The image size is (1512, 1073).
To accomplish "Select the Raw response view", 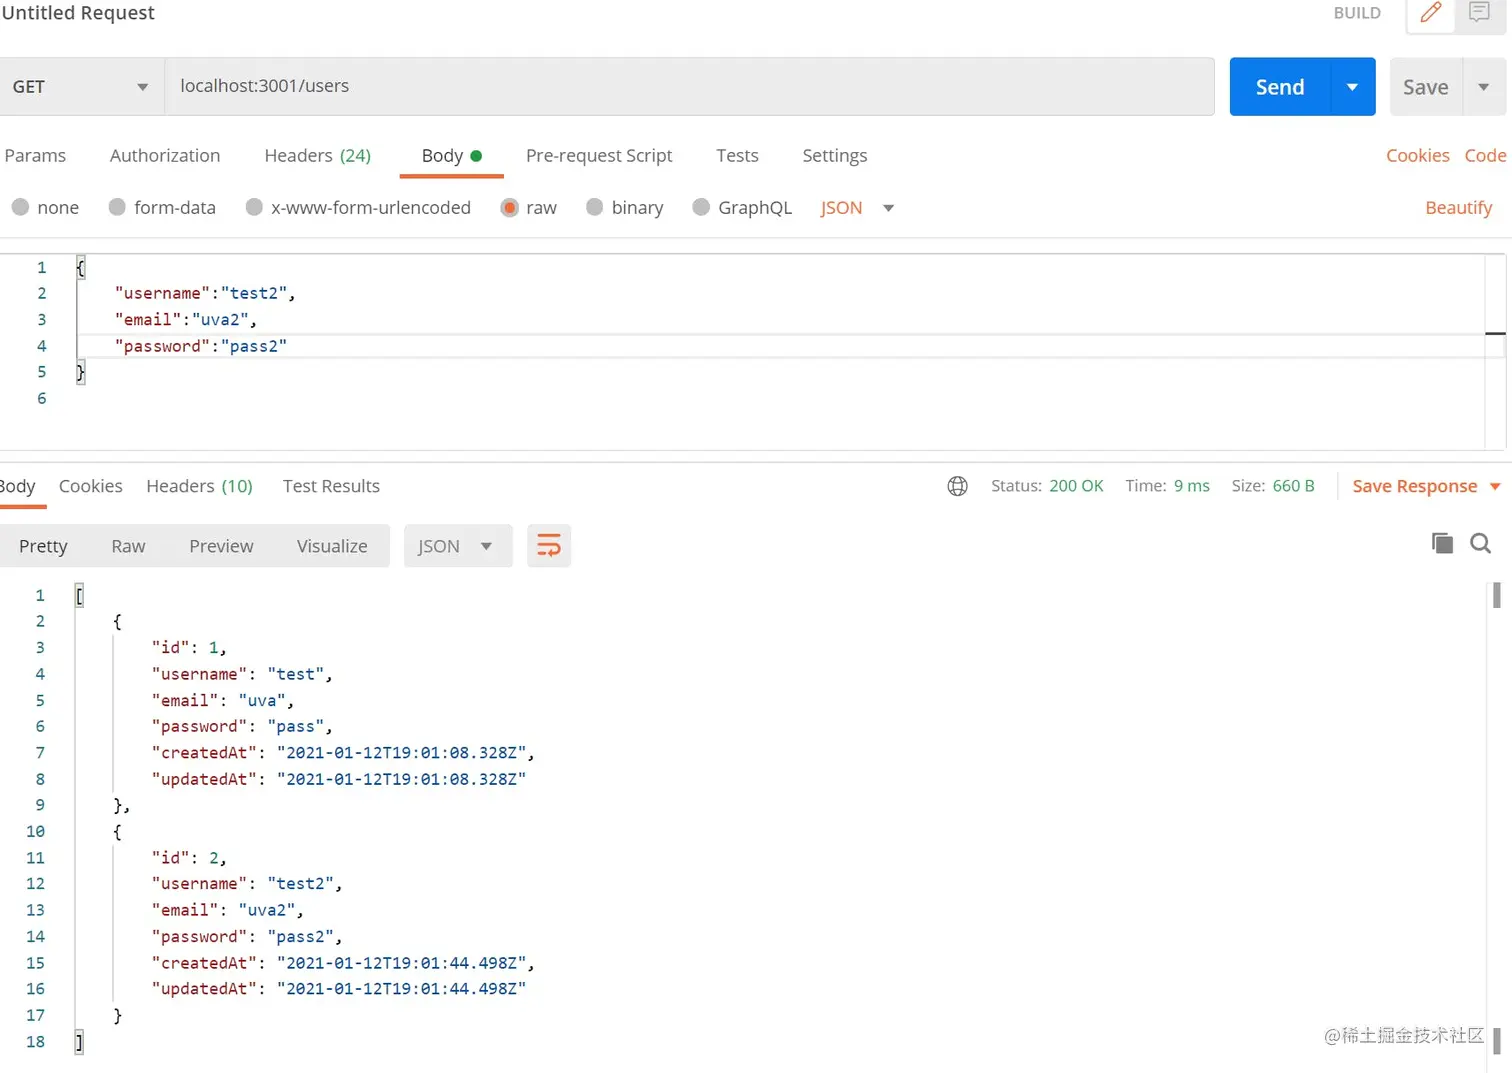I will point(128,546).
